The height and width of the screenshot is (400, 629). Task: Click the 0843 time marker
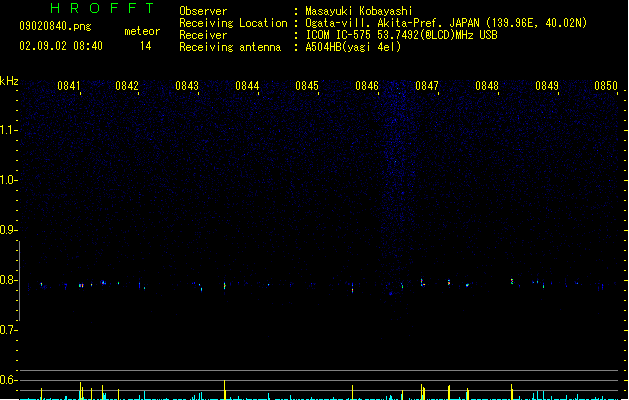[187, 86]
